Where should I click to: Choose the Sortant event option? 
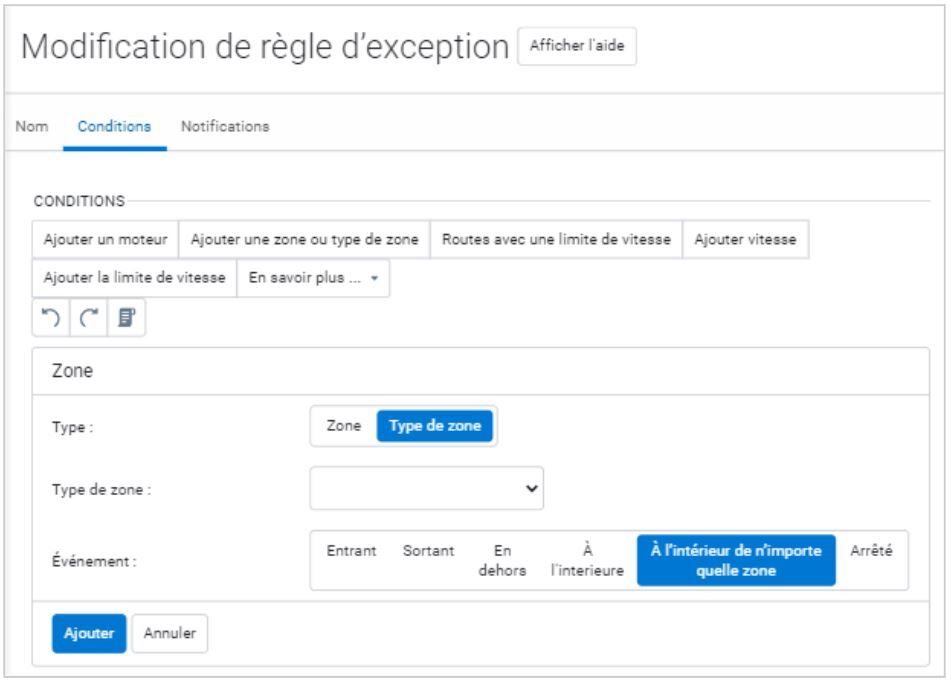click(x=428, y=550)
